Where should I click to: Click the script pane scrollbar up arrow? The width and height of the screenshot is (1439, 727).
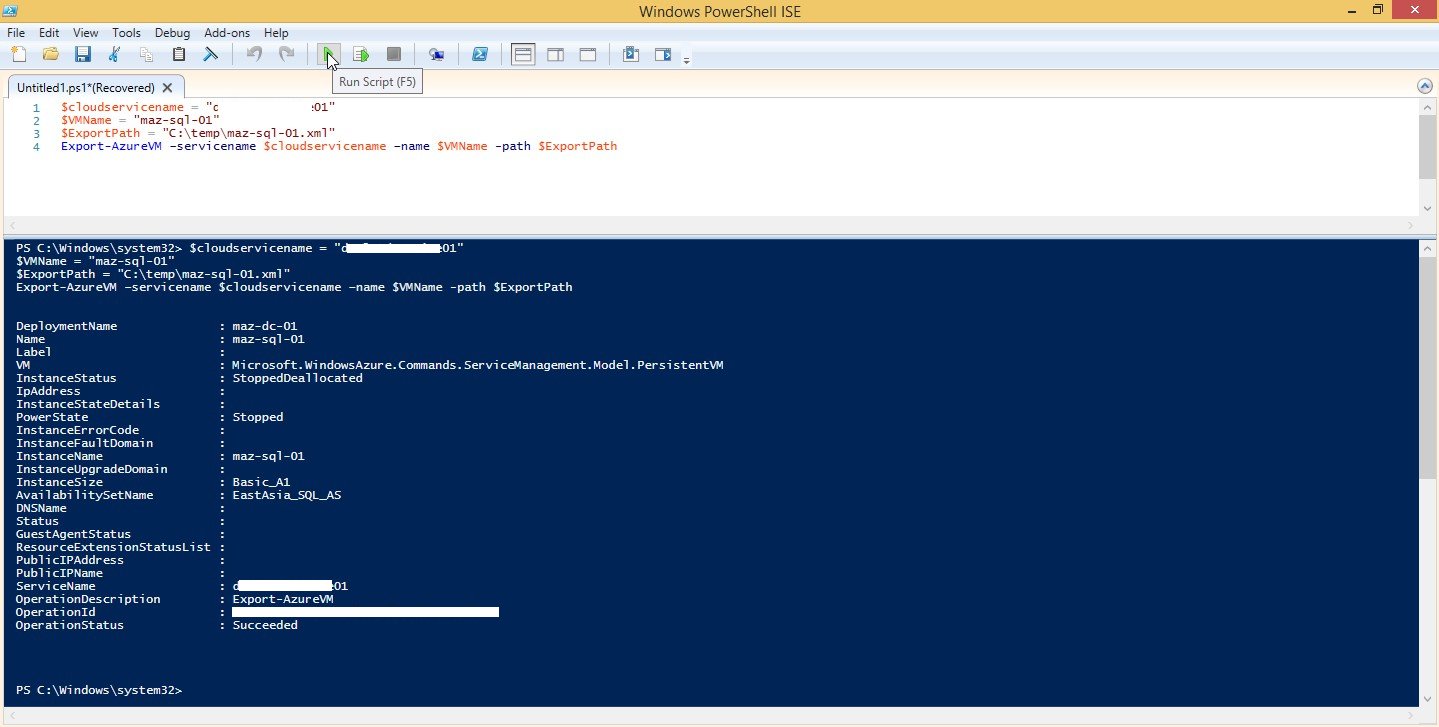click(x=1427, y=107)
